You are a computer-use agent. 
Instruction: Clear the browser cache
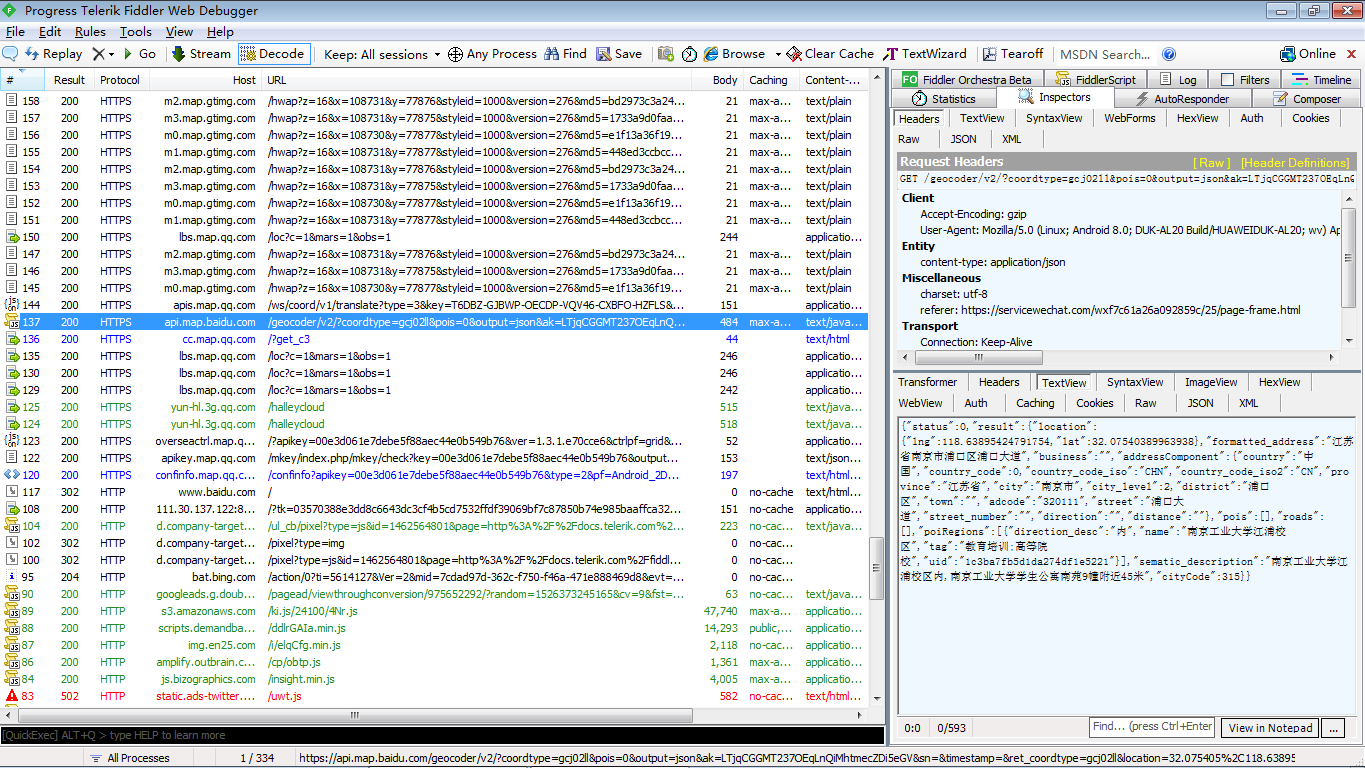830,54
